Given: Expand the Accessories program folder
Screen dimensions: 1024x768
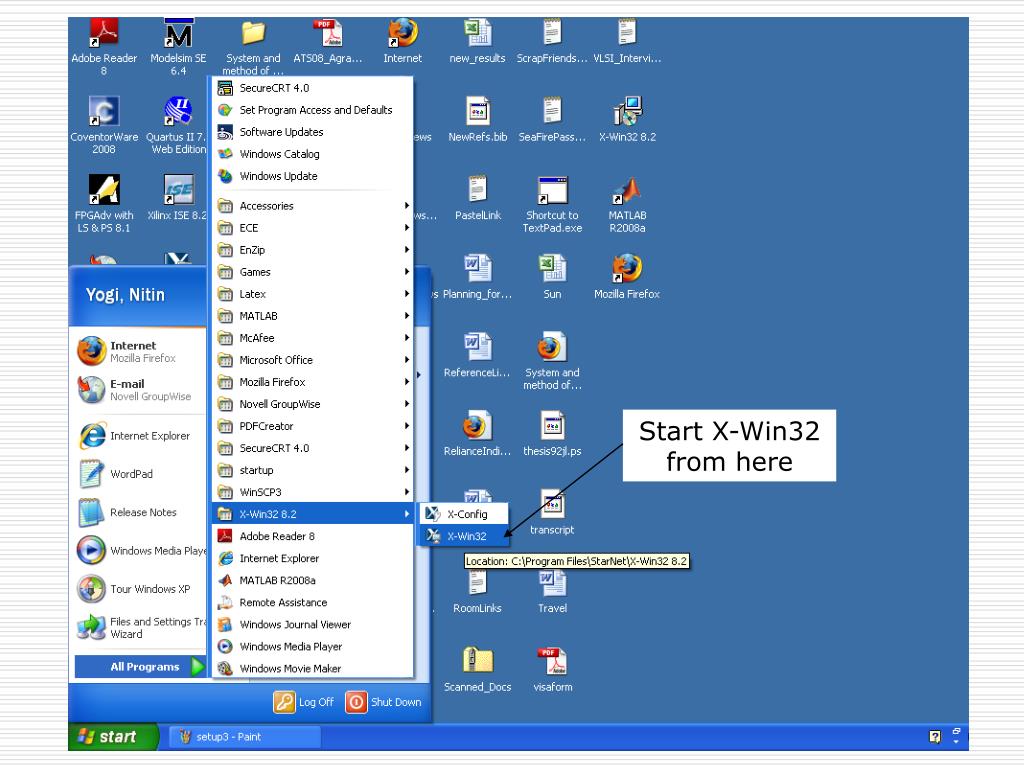Looking at the screenshot, I should point(313,206).
